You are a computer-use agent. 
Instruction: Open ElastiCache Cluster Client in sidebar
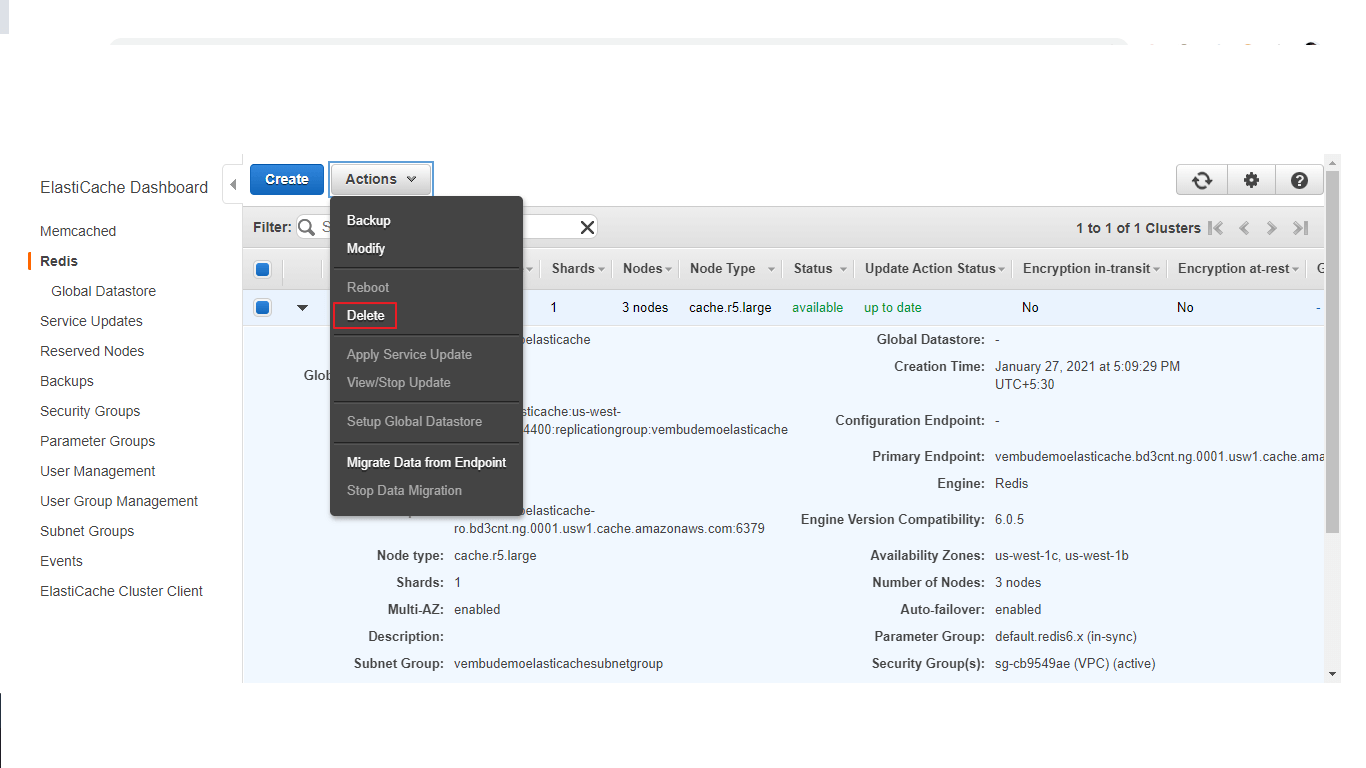coord(121,591)
